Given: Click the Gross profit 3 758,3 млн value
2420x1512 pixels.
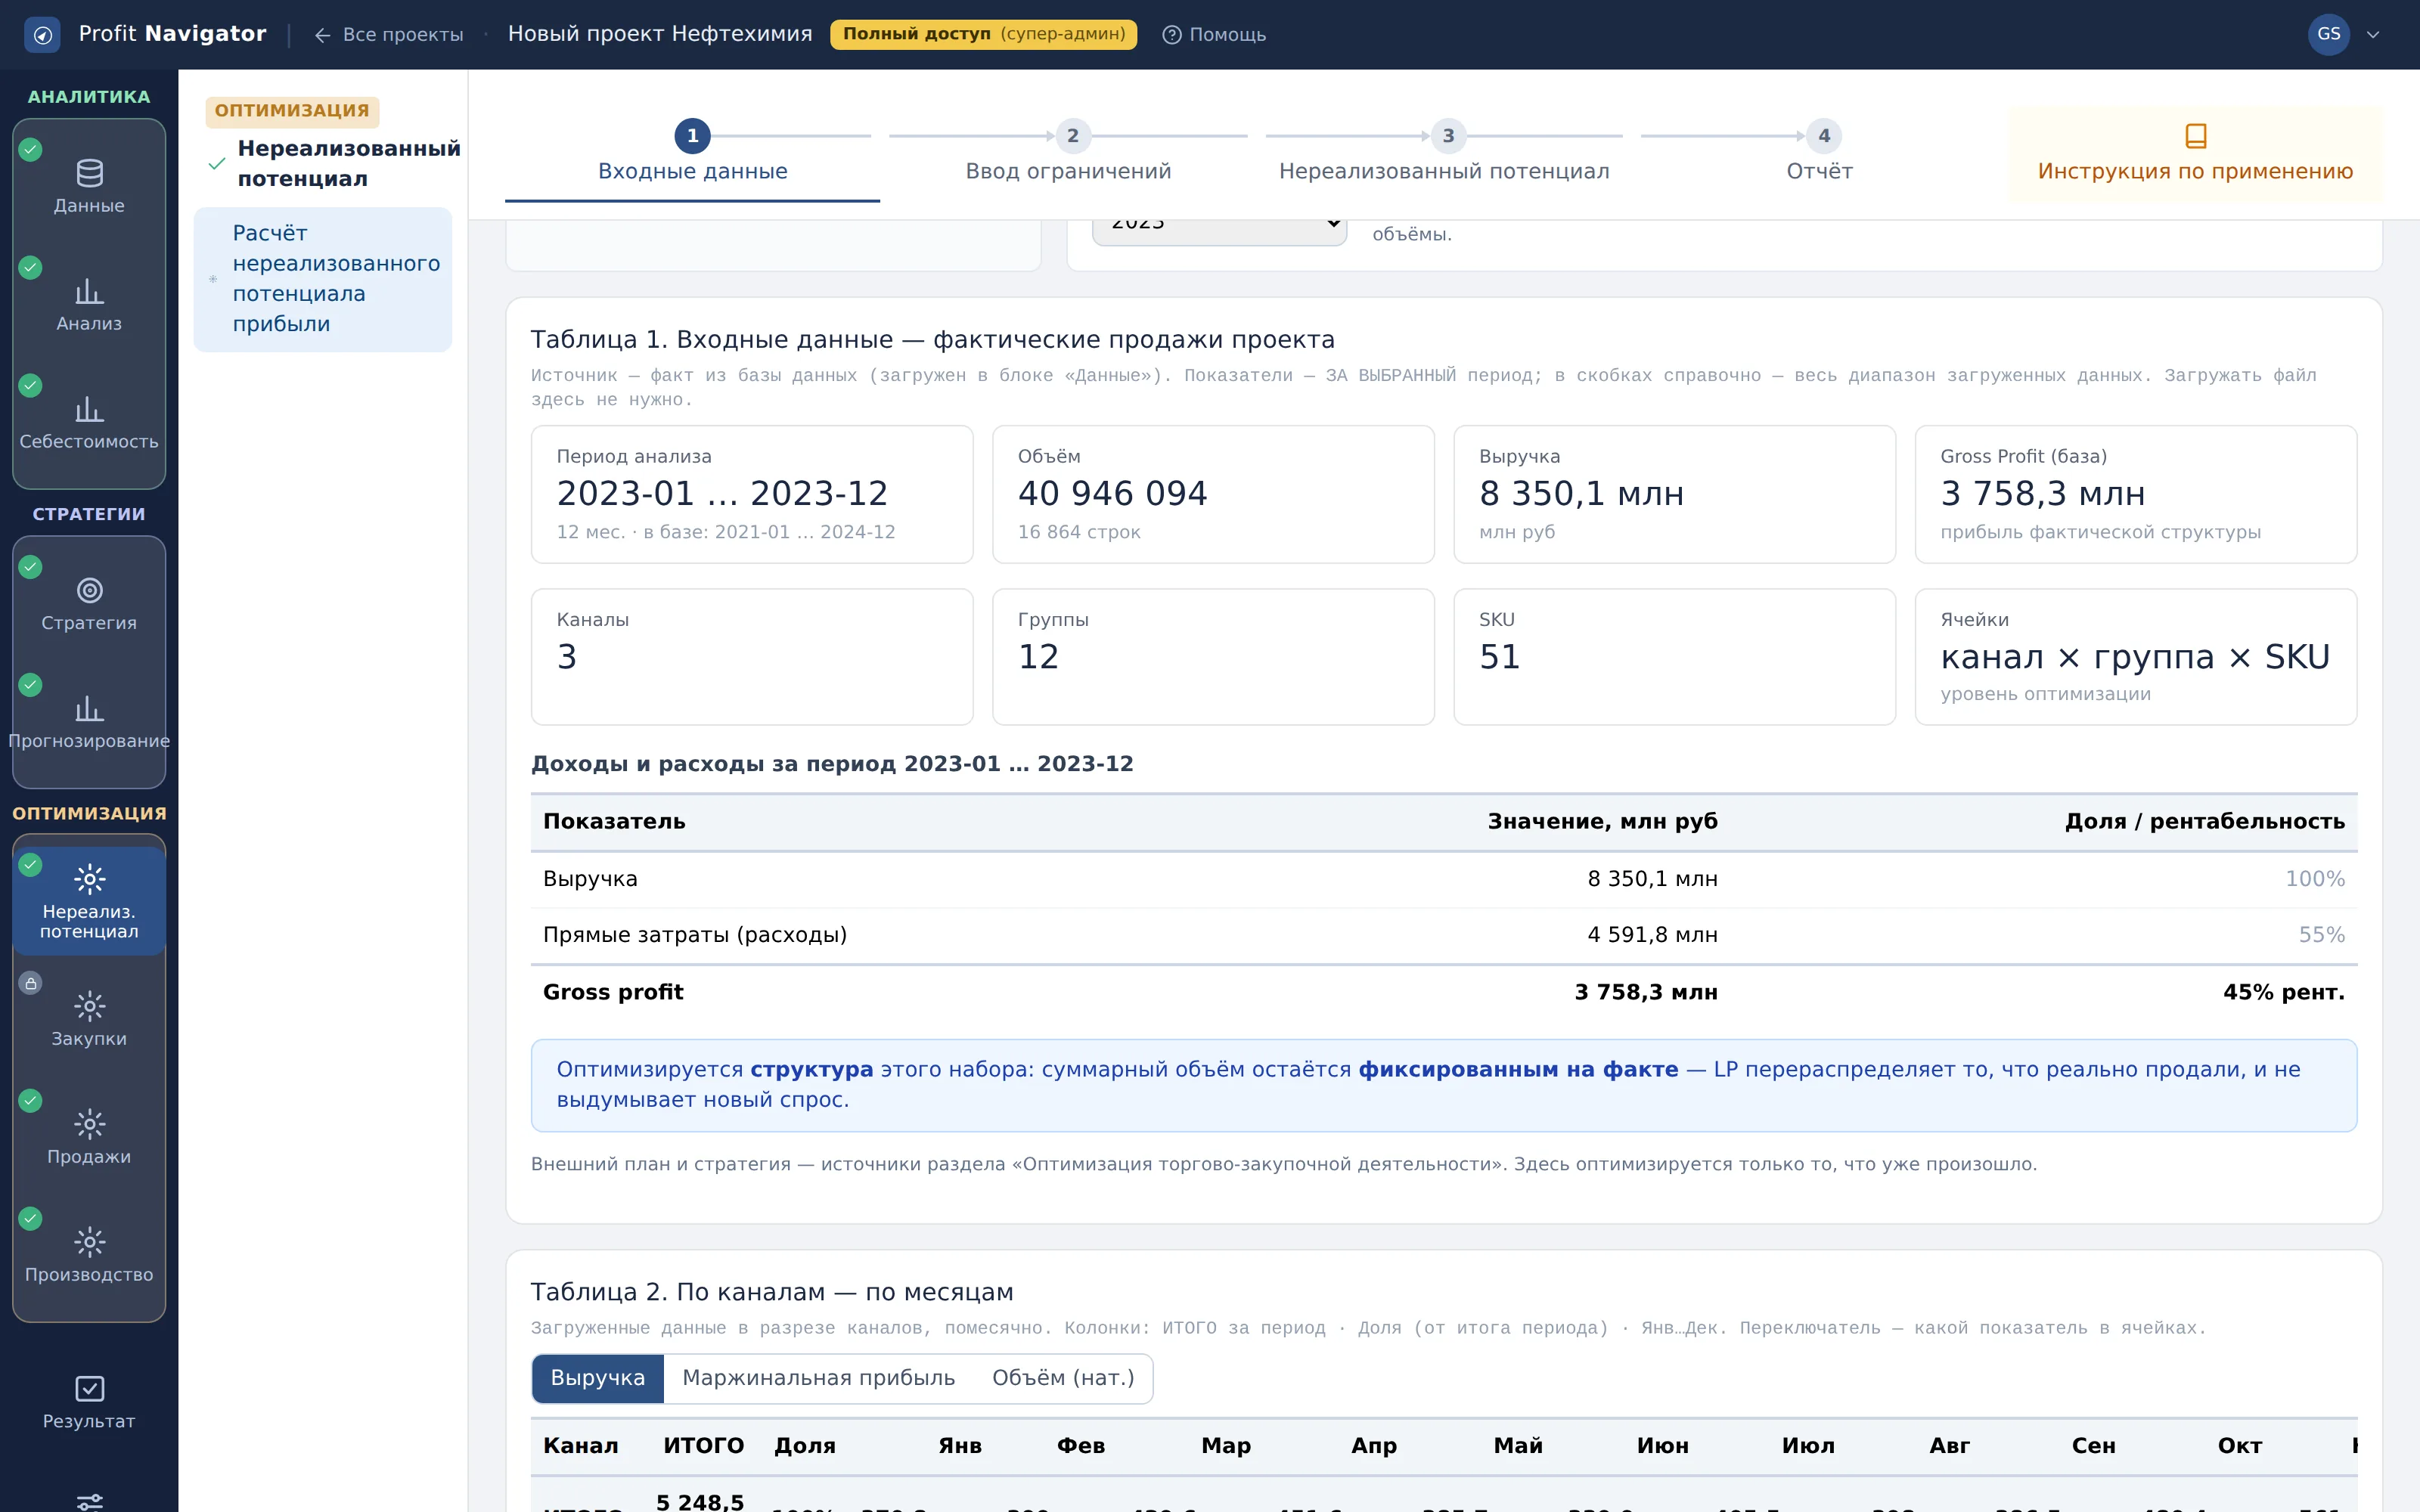Looking at the screenshot, I should pos(1645,992).
